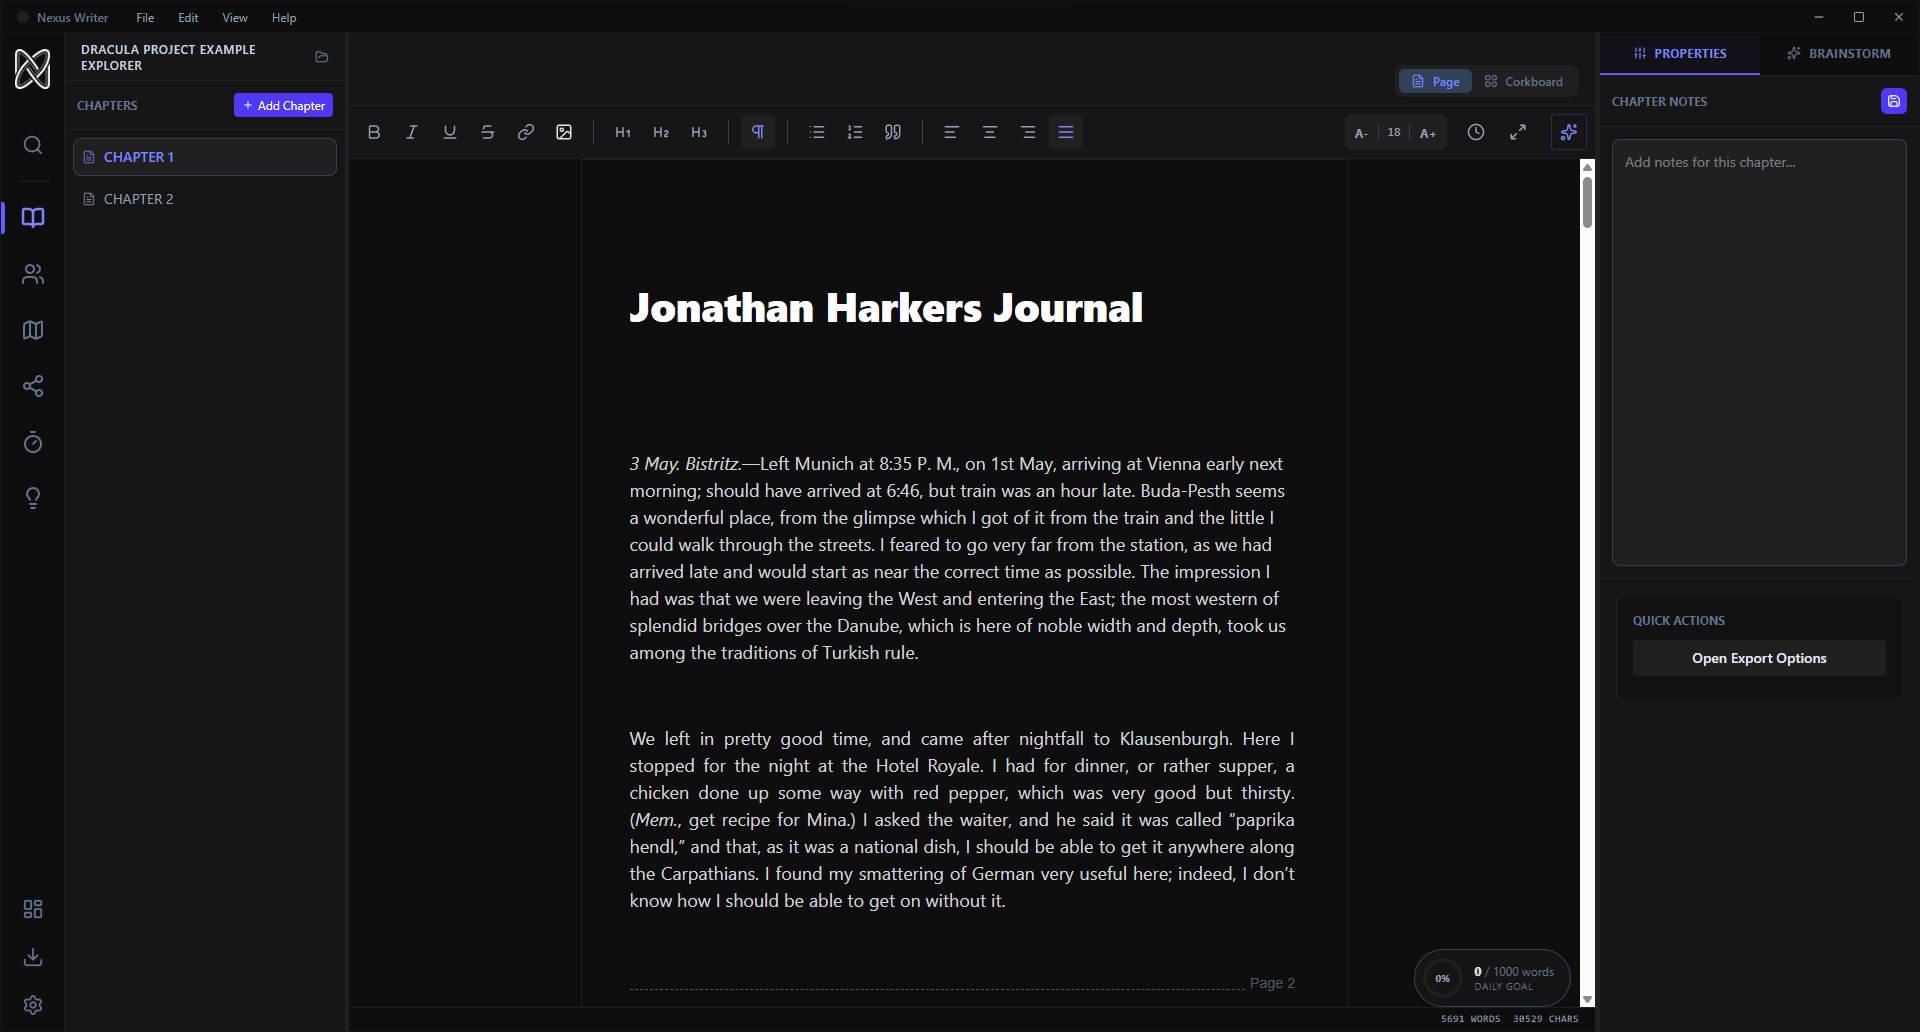Viewport: 1920px width, 1032px height.
Task: Open project folder icon
Action: [322, 57]
